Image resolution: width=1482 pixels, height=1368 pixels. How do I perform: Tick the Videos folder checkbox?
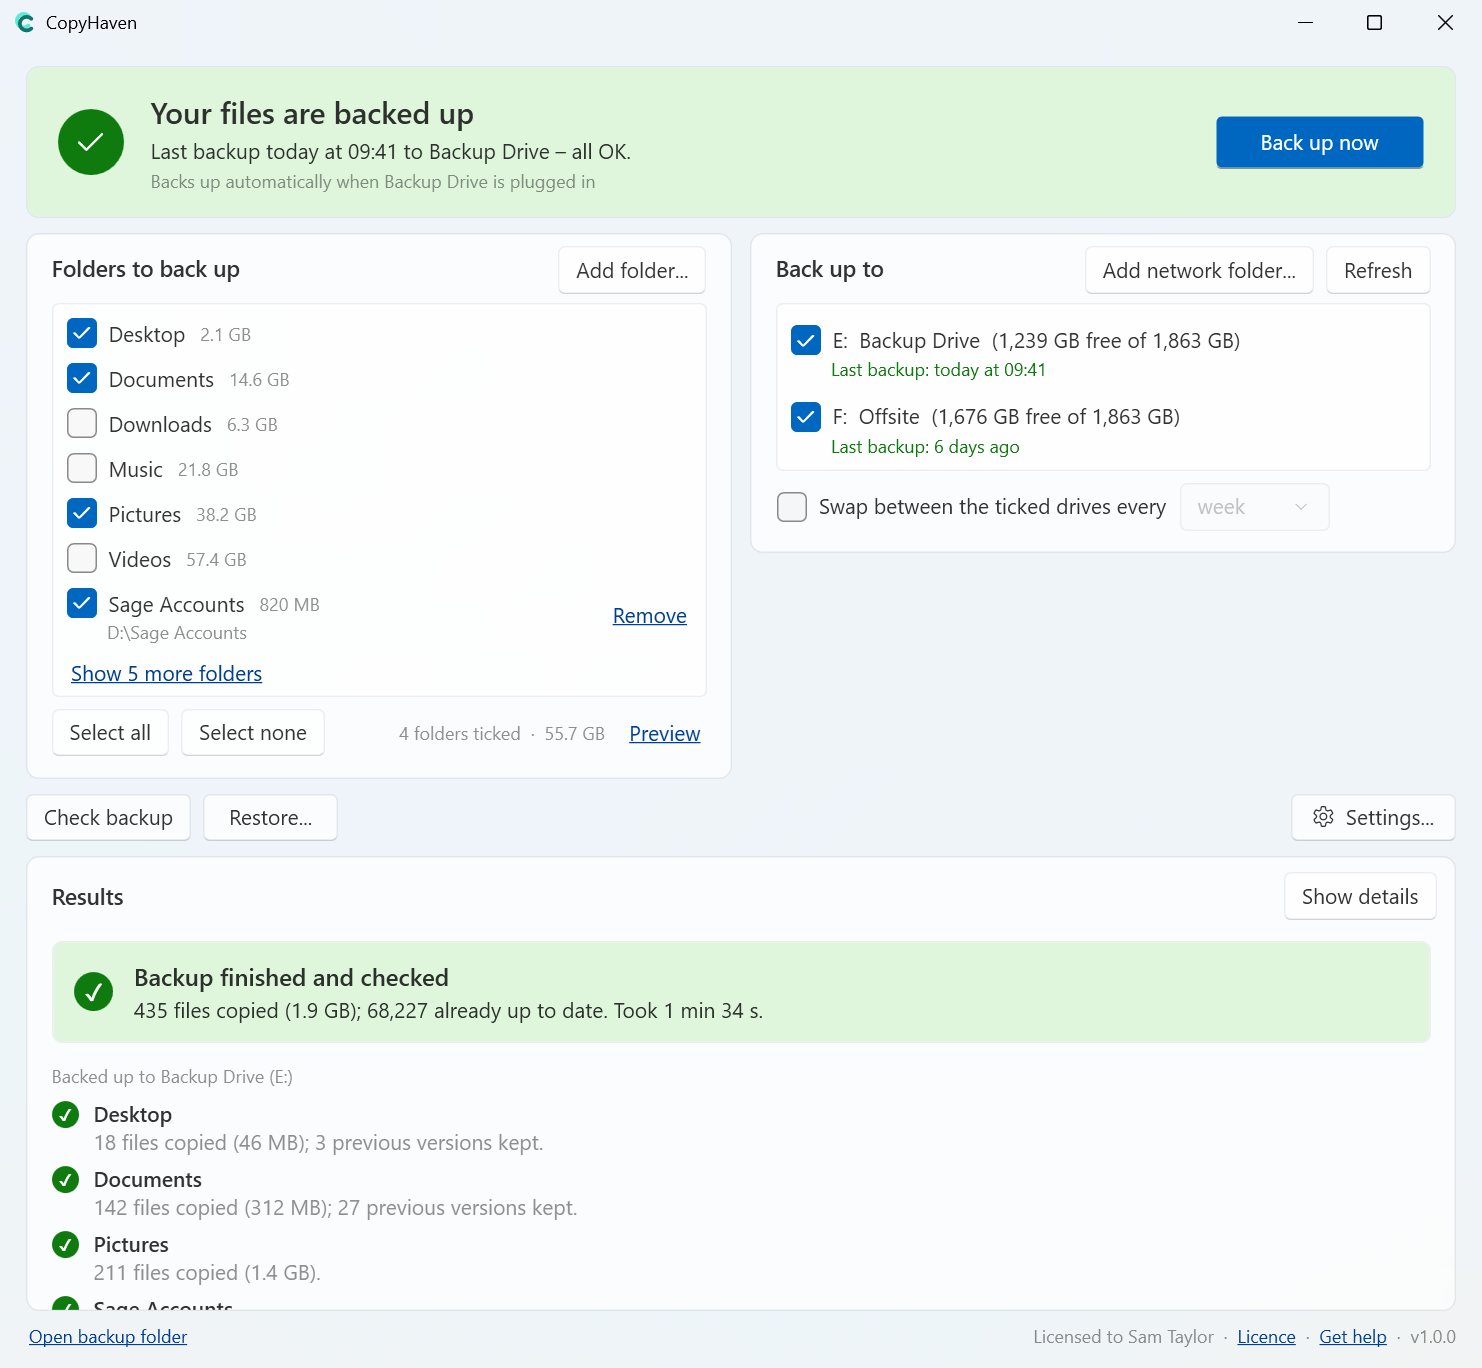pyautogui.click(x=82, y=558)
